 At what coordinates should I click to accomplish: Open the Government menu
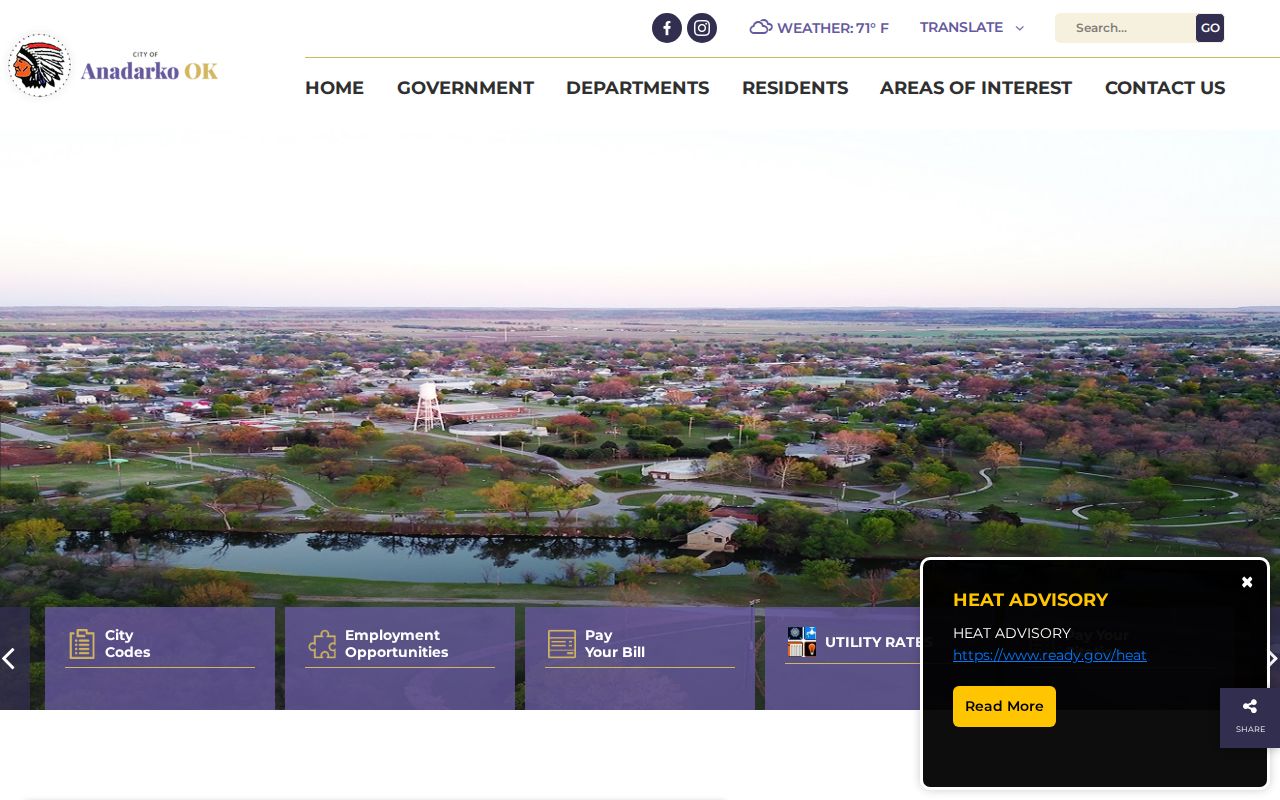coord(465,88)
